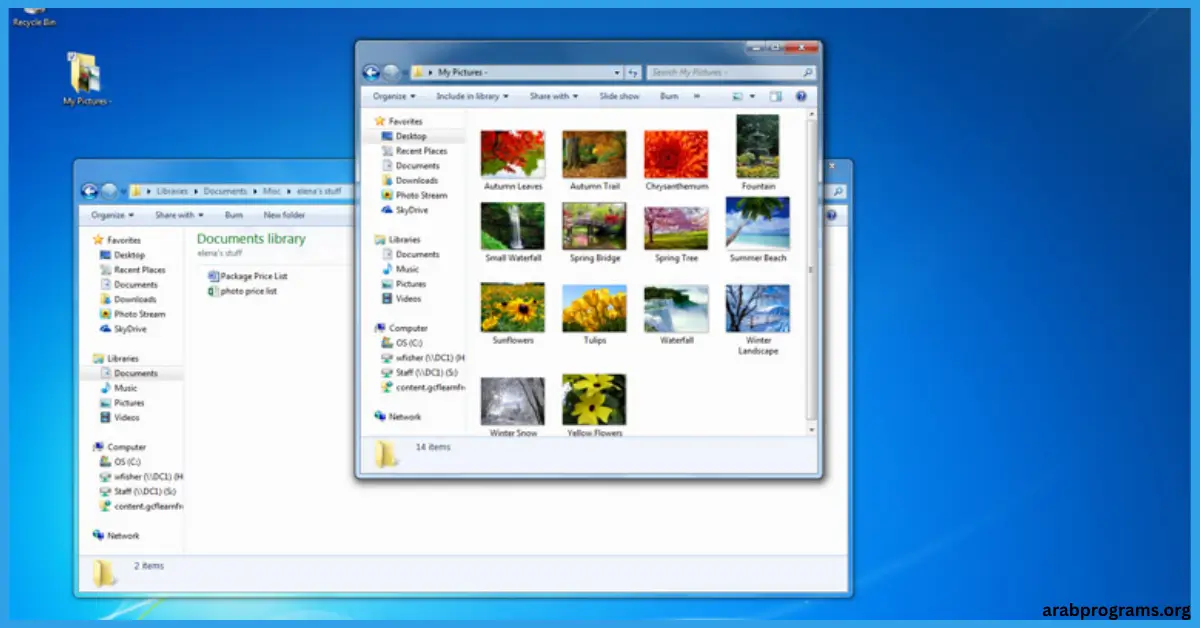Viewport: 1200px width, 628px height.
Task: Select Staff (\\DC1) (S:) in Documents window
Action: pos(138,491)
